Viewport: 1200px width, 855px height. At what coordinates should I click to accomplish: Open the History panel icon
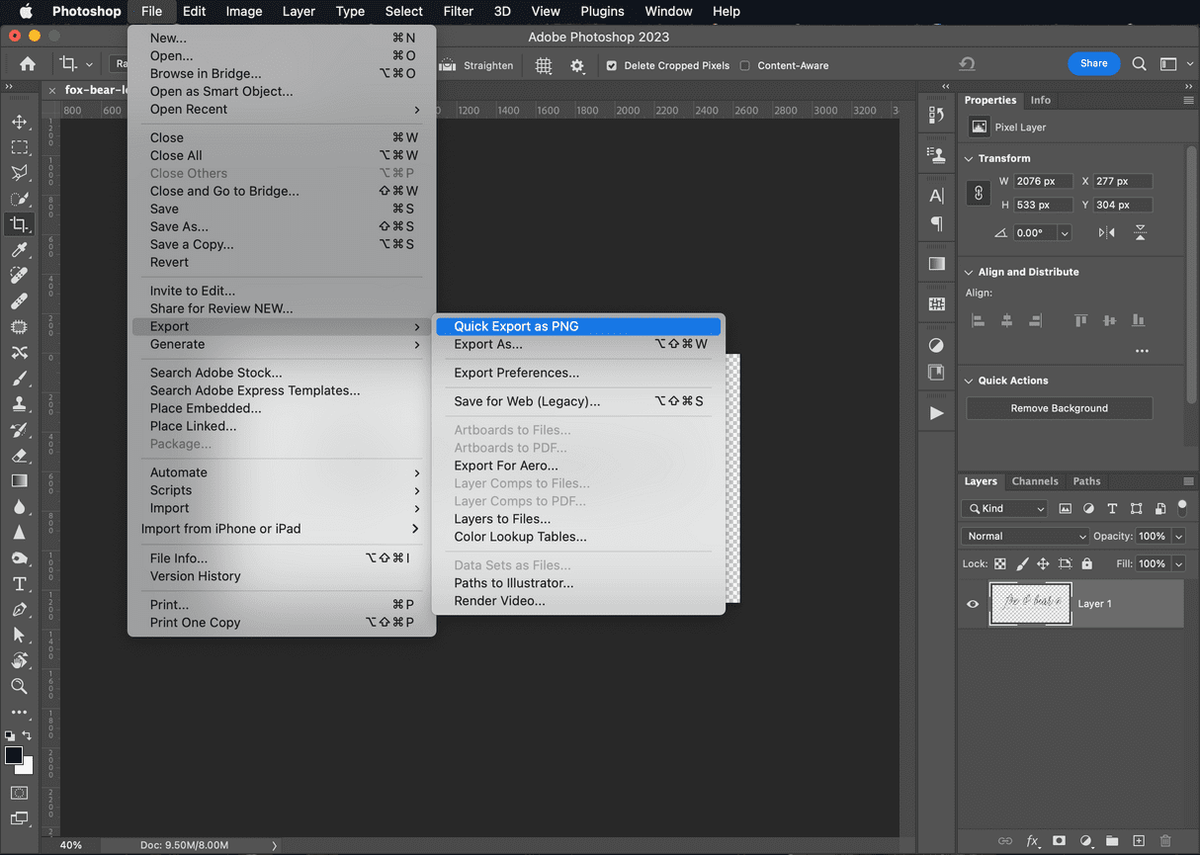(936, 115)
